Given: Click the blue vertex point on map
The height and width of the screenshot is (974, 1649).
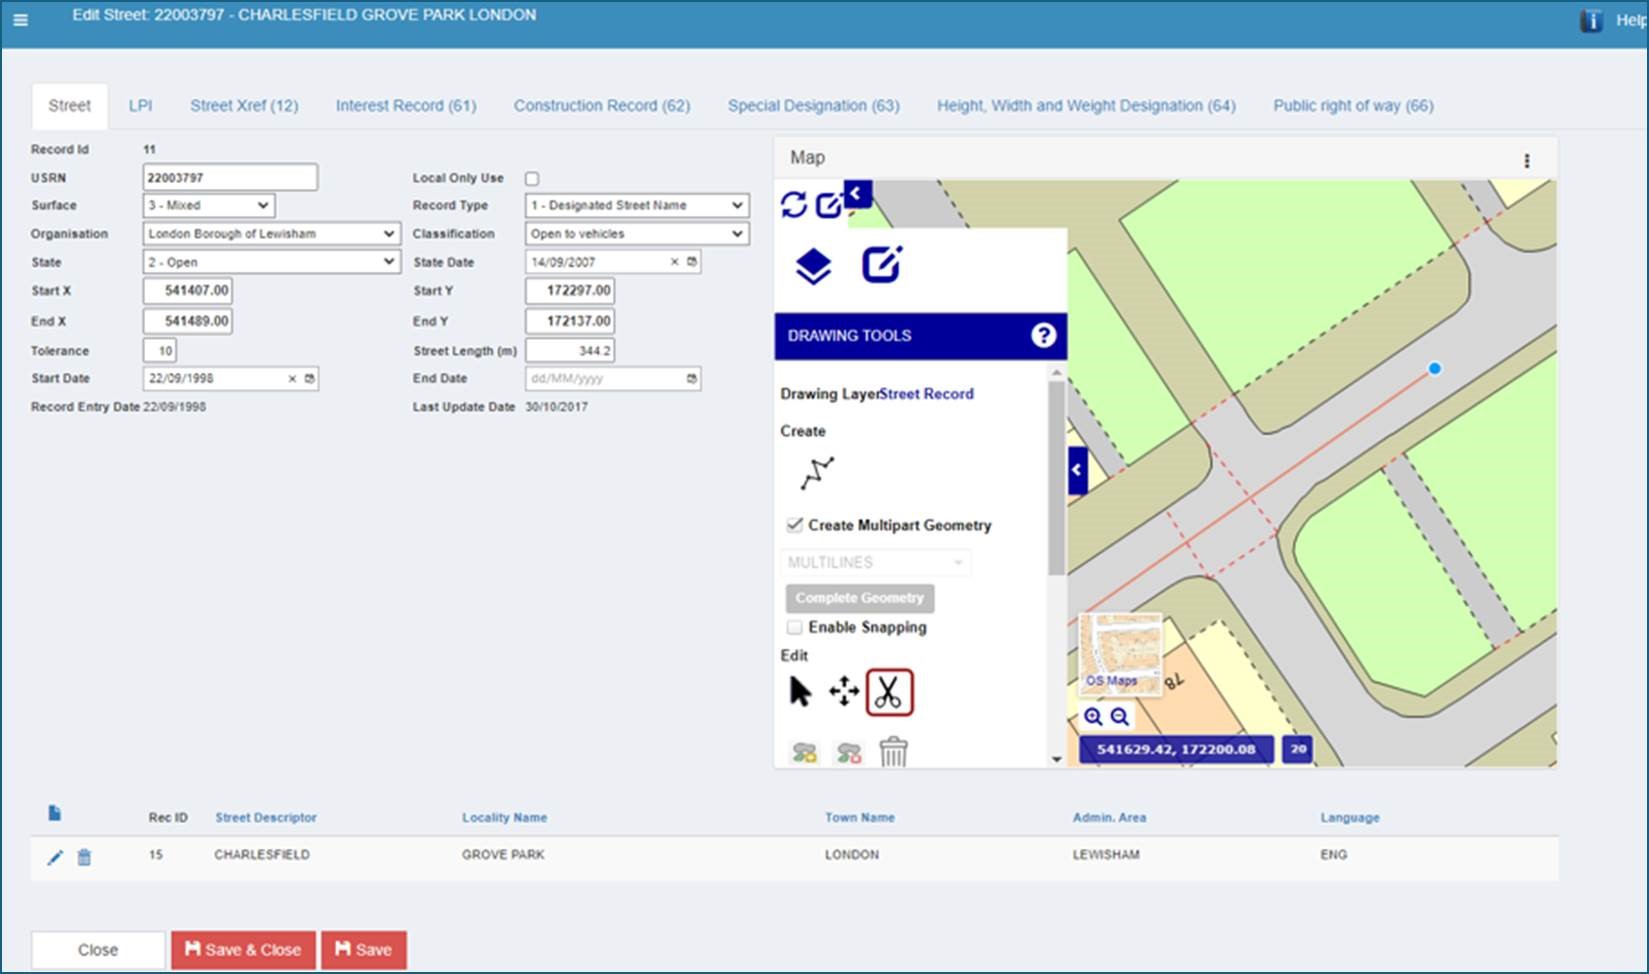Looking at the screenshot, I should (1435, 369).
